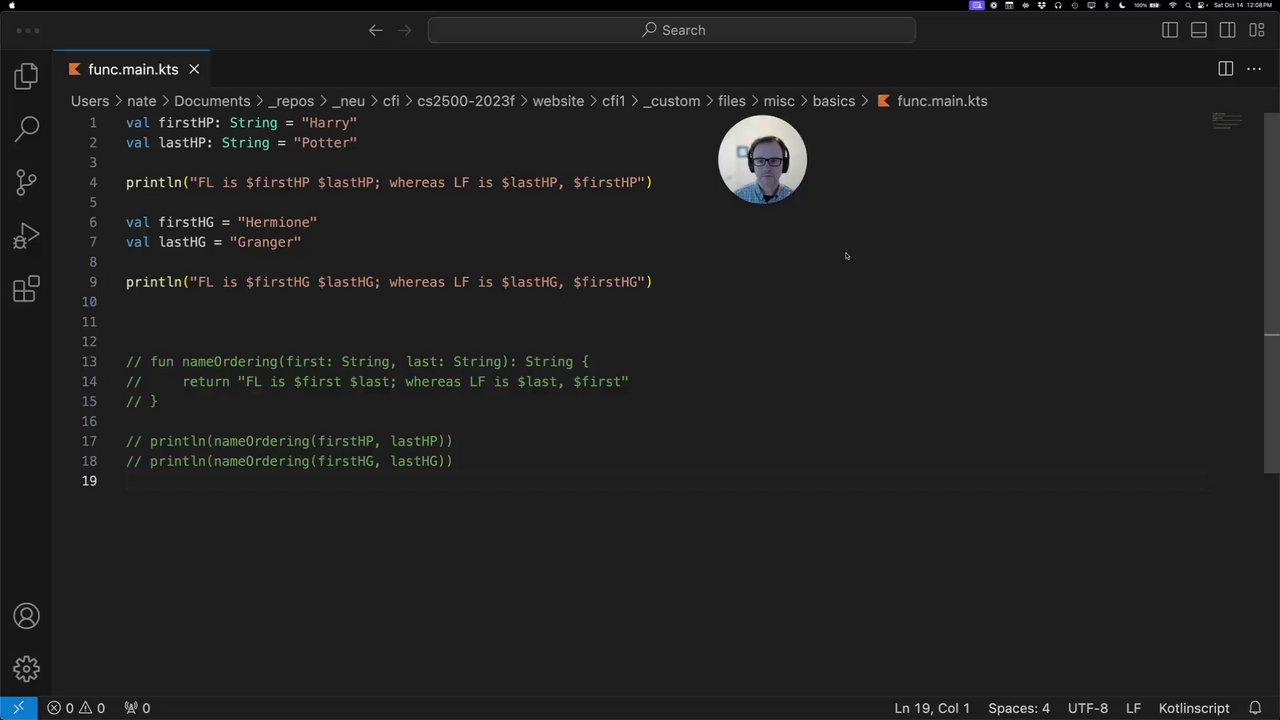Select the func.main.kts editor tab

pos(133,69)
